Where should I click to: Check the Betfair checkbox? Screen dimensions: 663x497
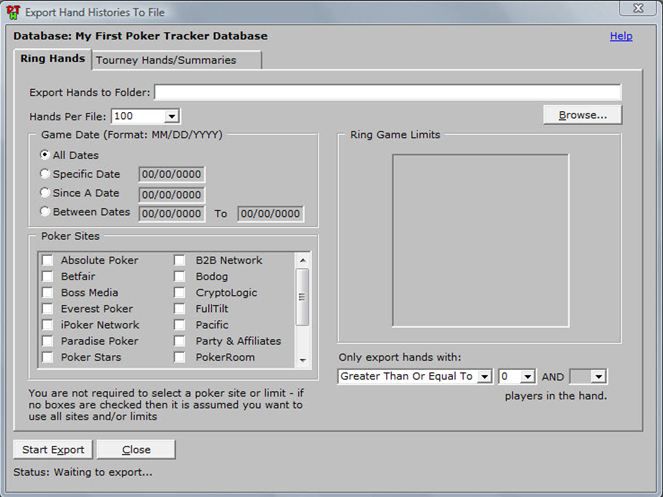coord(47,276)
